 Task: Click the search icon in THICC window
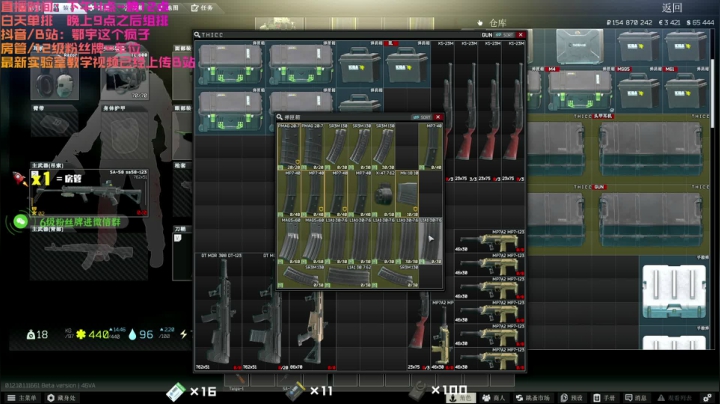[x=197, y=35]
